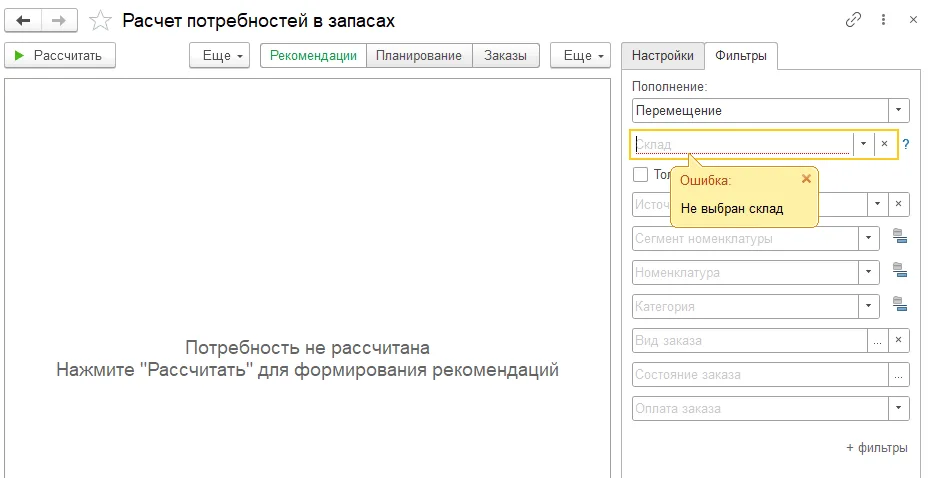Clear the Вид заказа field with X
935x478 pixels.
click(x=899, y=340)
